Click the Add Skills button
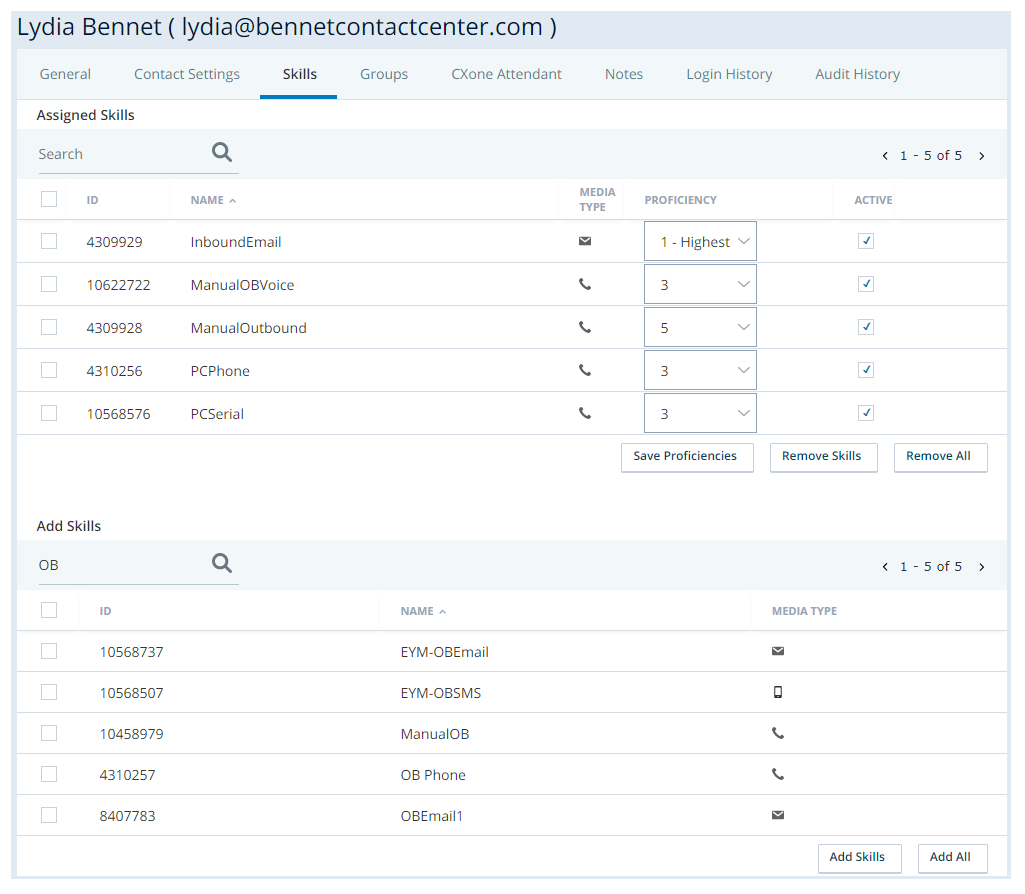This screenshot has width=1025, height=894. pos(860,858)
